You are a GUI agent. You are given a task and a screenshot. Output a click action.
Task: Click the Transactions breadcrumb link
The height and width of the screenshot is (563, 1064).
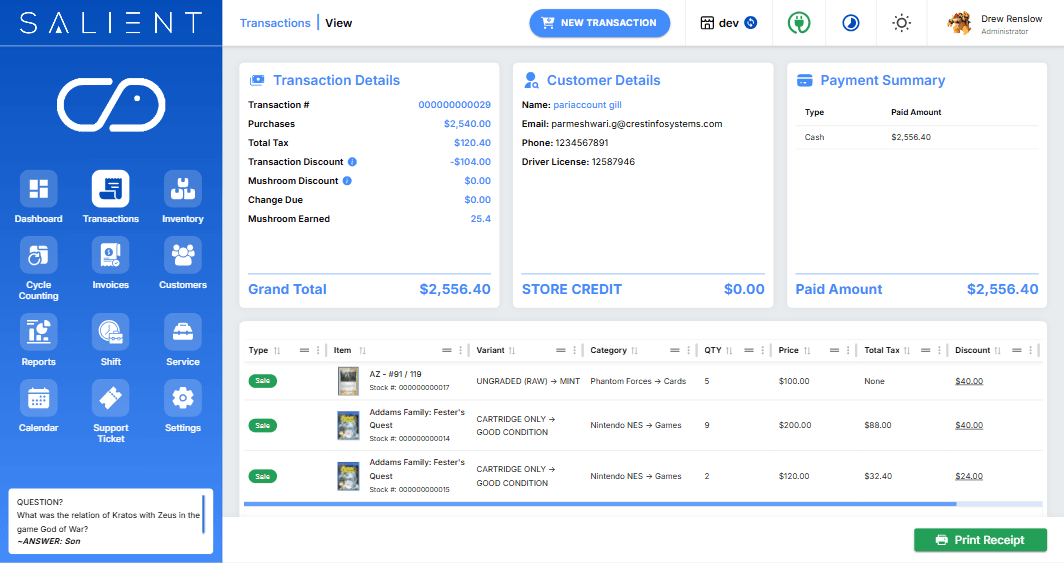[275, 23]
